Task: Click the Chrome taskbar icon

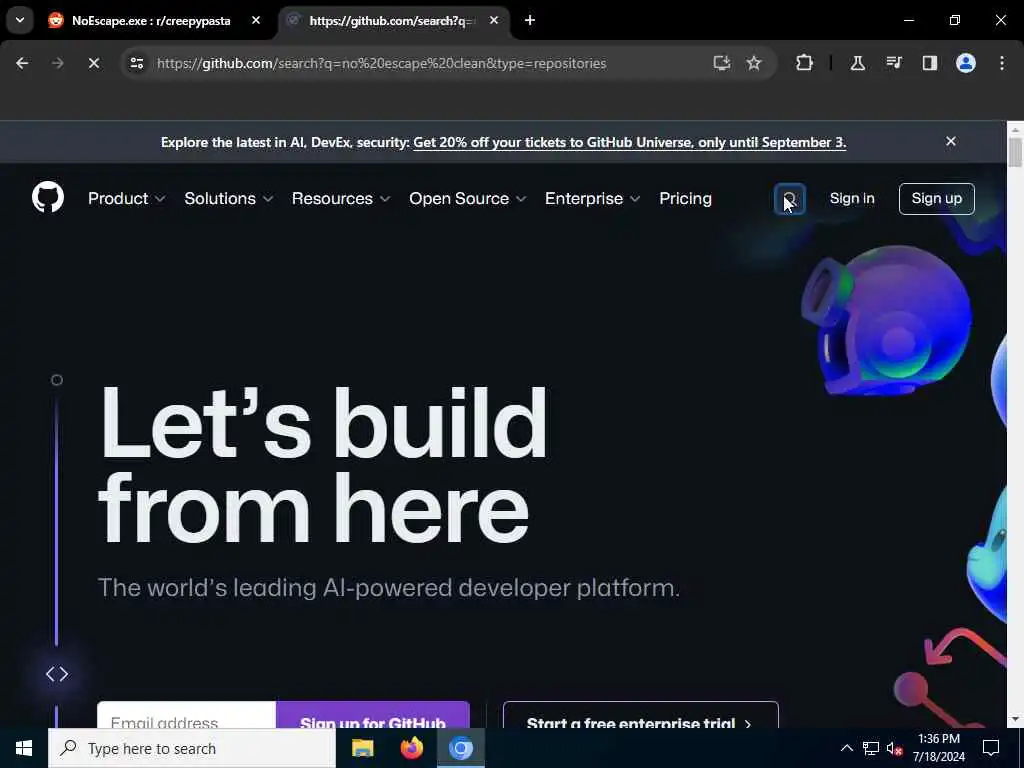Action: (x=460, y=748)
